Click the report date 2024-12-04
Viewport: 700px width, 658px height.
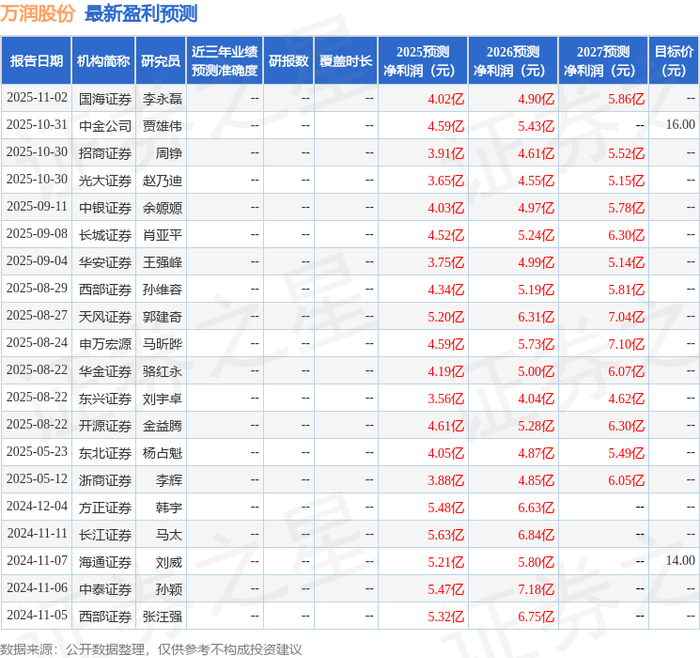click(37, 506)
